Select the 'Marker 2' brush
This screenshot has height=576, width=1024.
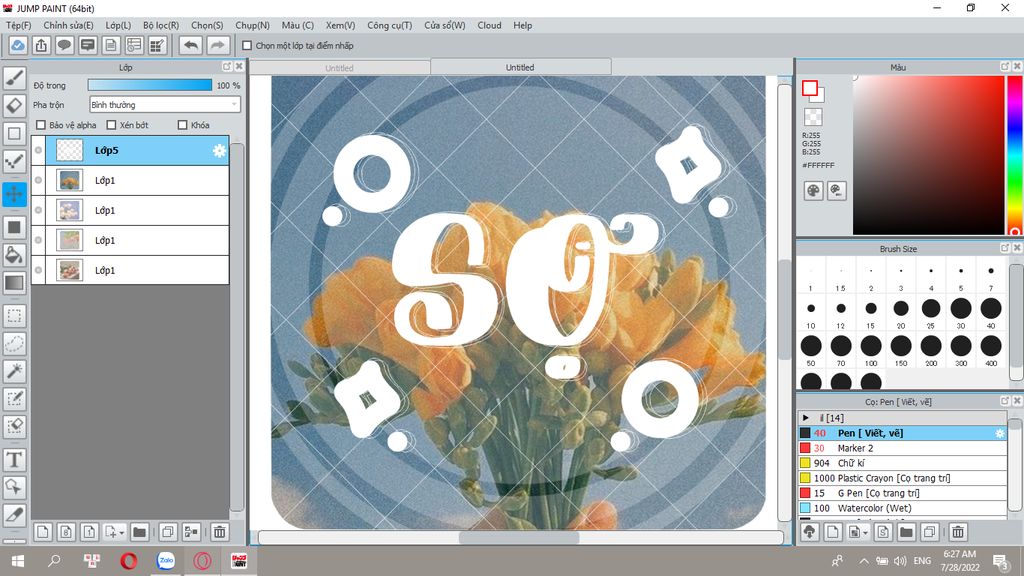tap(903, 448)
